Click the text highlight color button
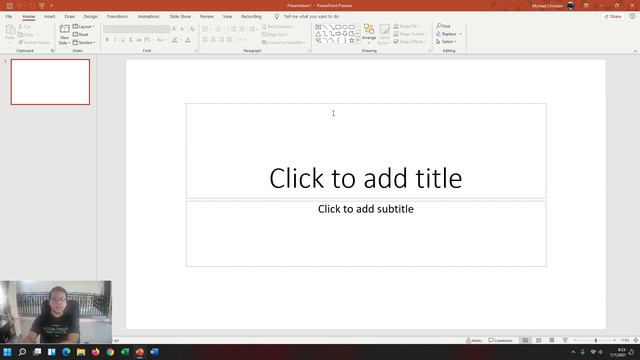 pyautogui.click(x=175, y=40)
